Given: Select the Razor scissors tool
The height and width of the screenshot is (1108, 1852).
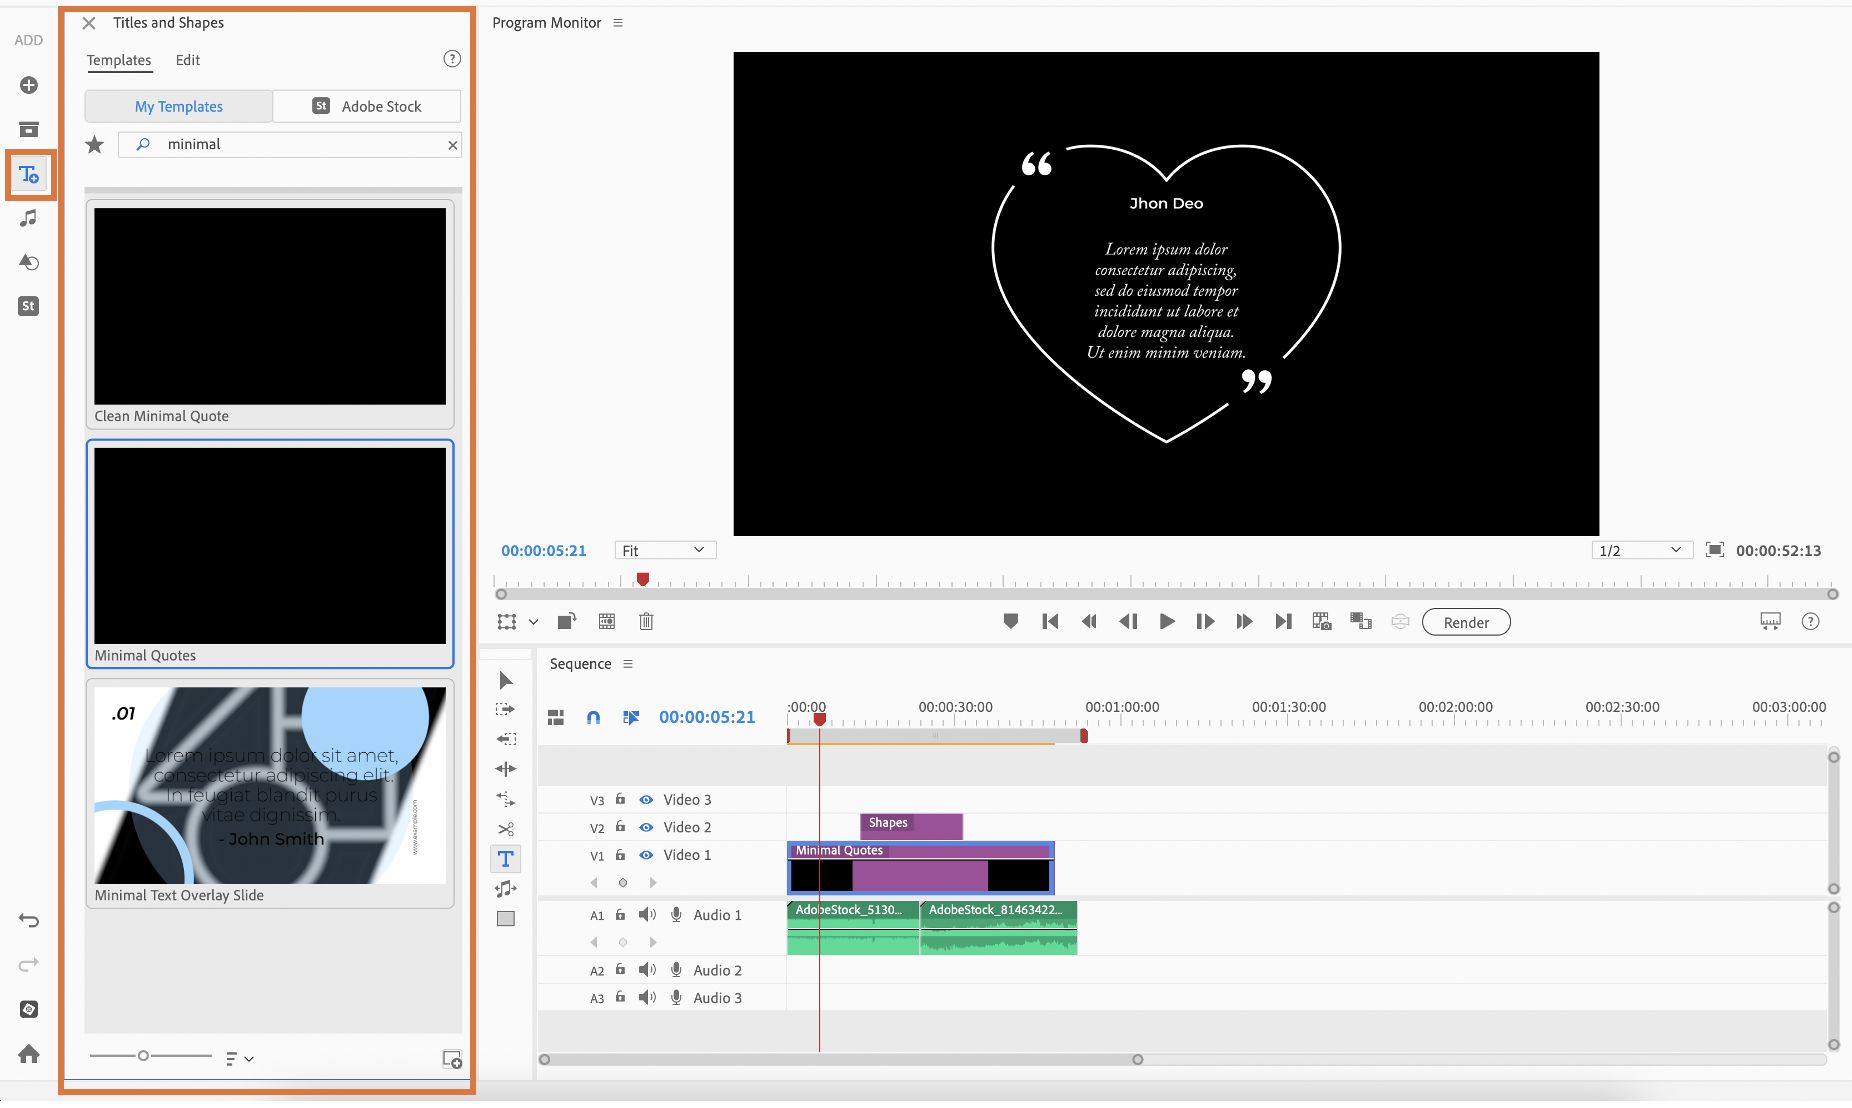Looking at the screenshot, I should click(x=506, y=829).
